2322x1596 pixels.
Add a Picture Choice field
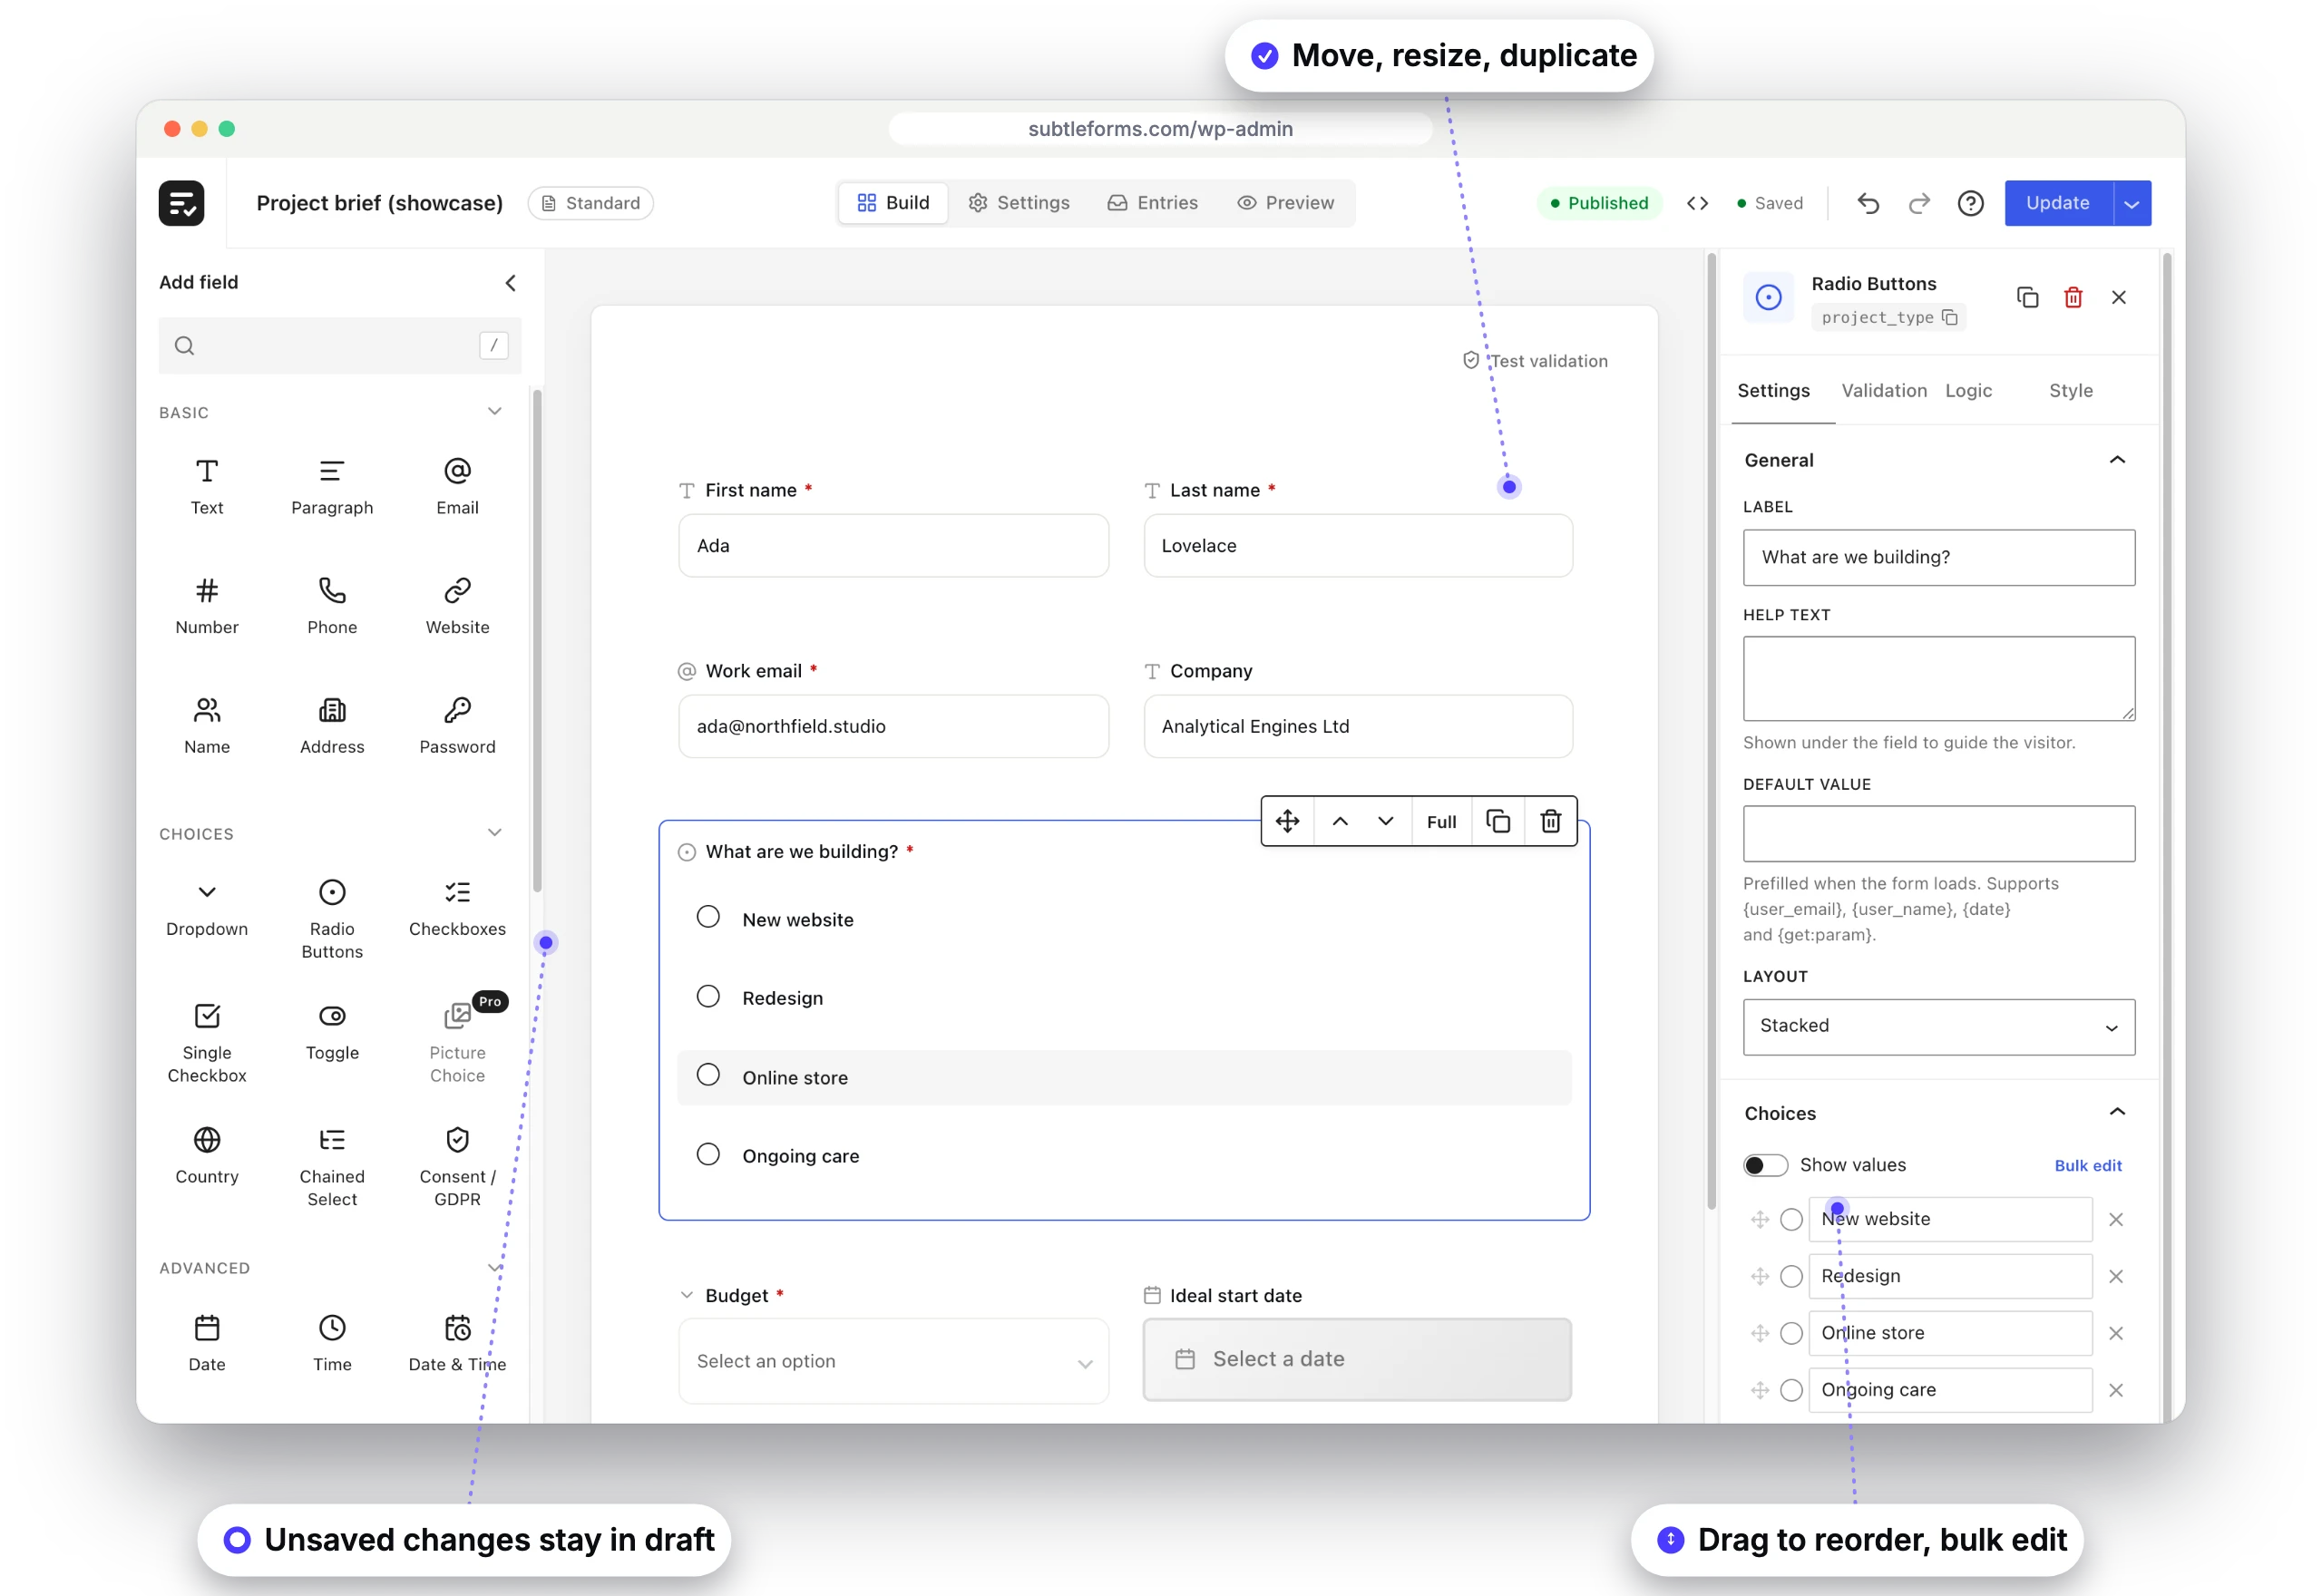point(457,1043)
